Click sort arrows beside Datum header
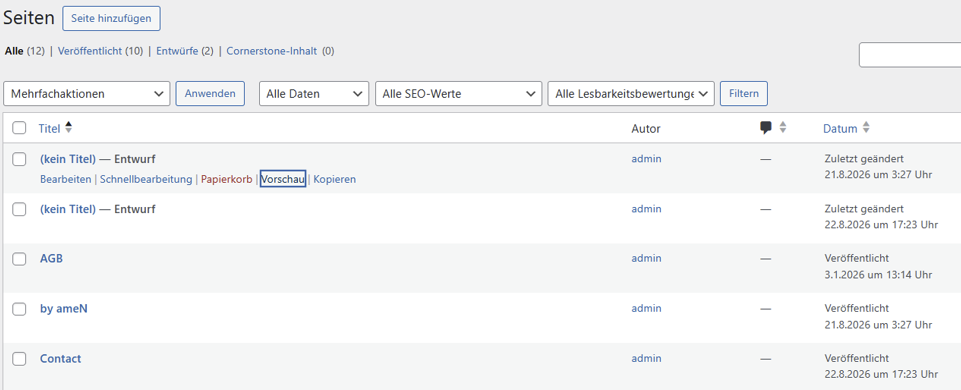This screenshot has width=961, height=390. click(x=865, y=128)
